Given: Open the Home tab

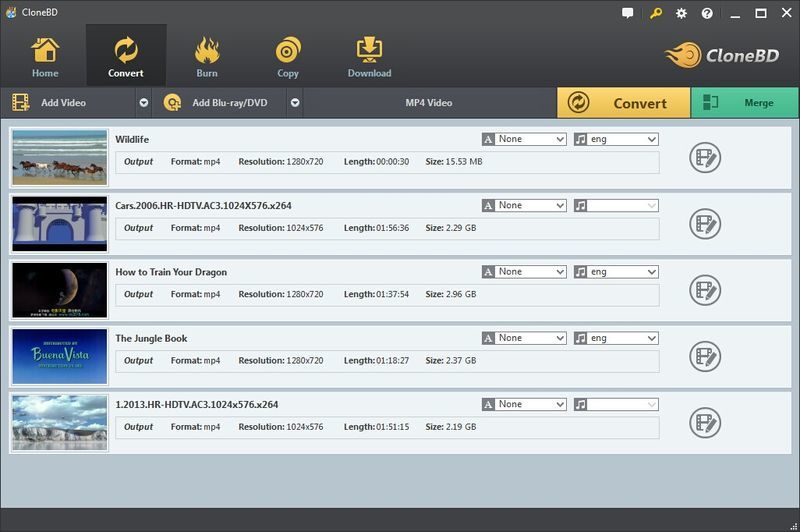Looking at the screenshot, I should tap(45, 57).
